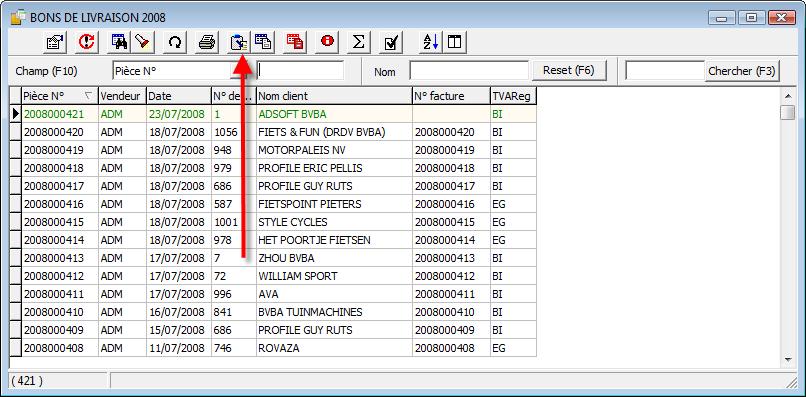
Task: Select piece number 2008000417
Action: coord(53,186)
